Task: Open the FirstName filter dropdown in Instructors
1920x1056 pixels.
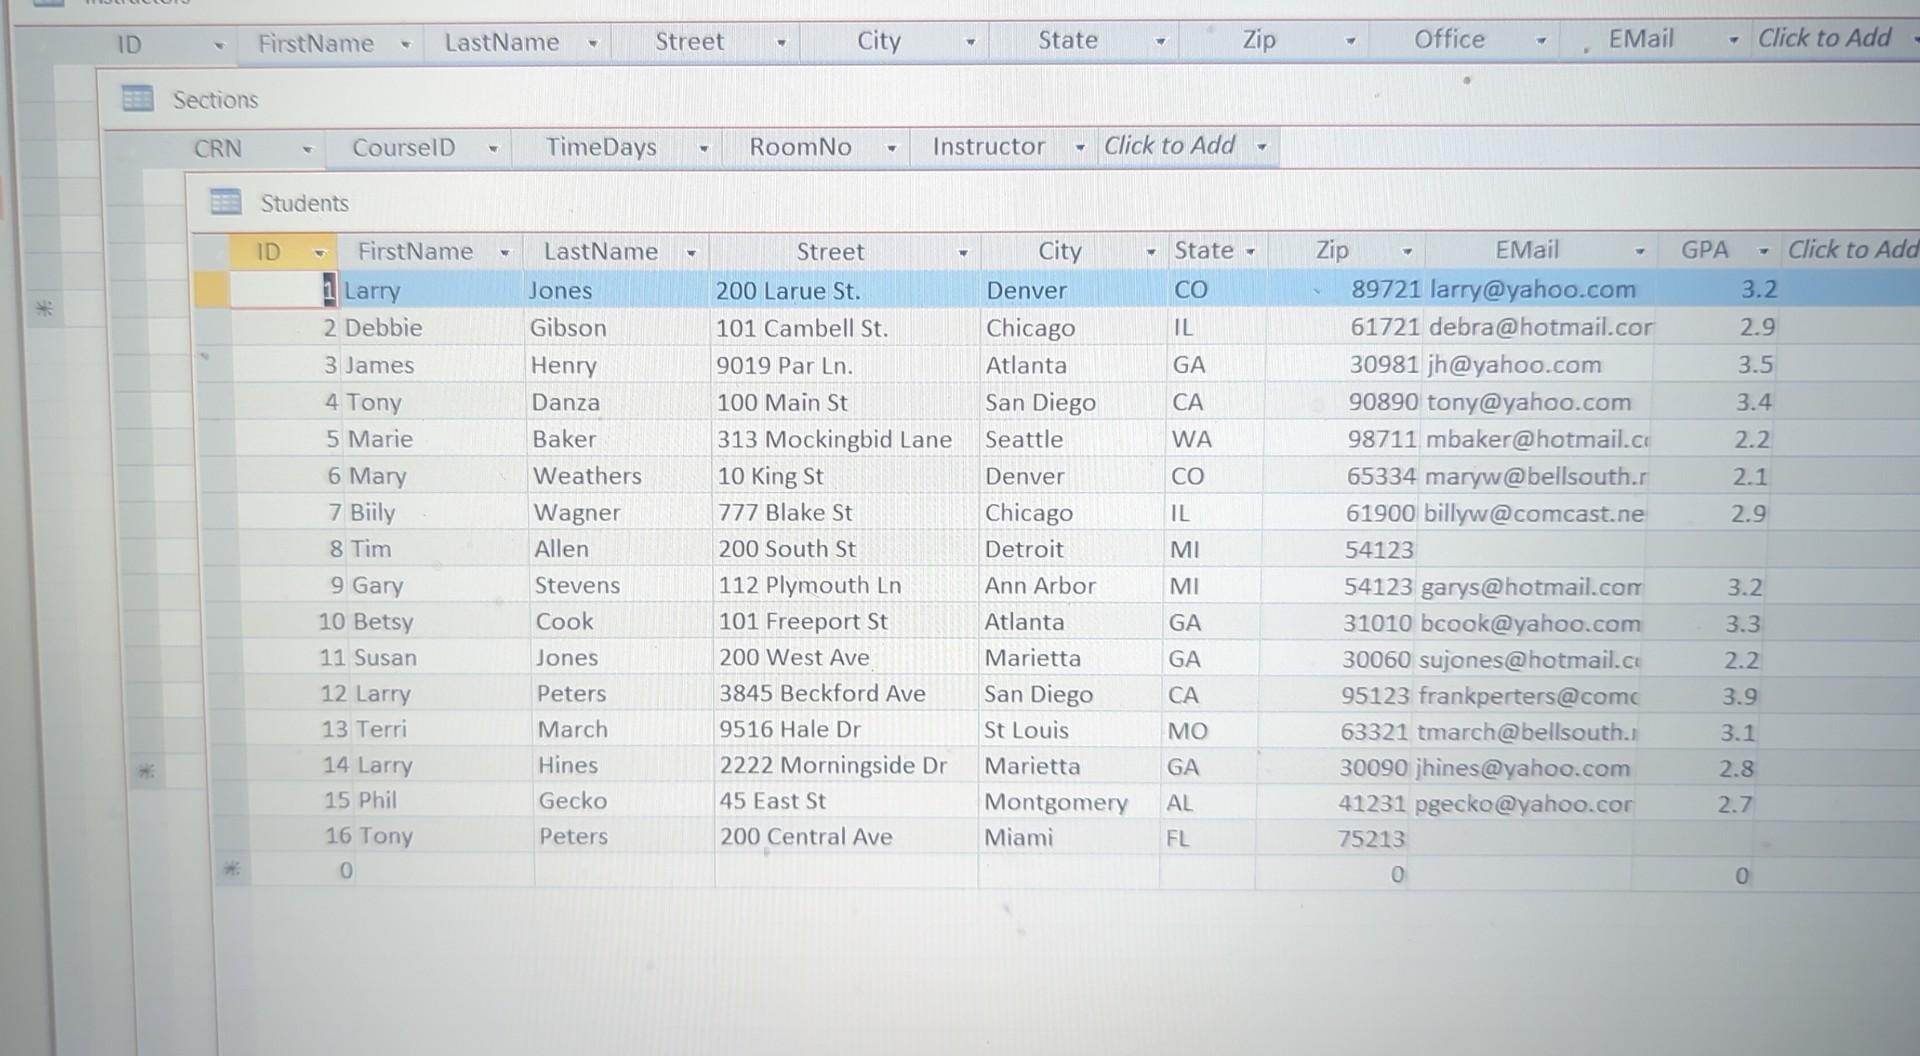Action: (406, 43)
